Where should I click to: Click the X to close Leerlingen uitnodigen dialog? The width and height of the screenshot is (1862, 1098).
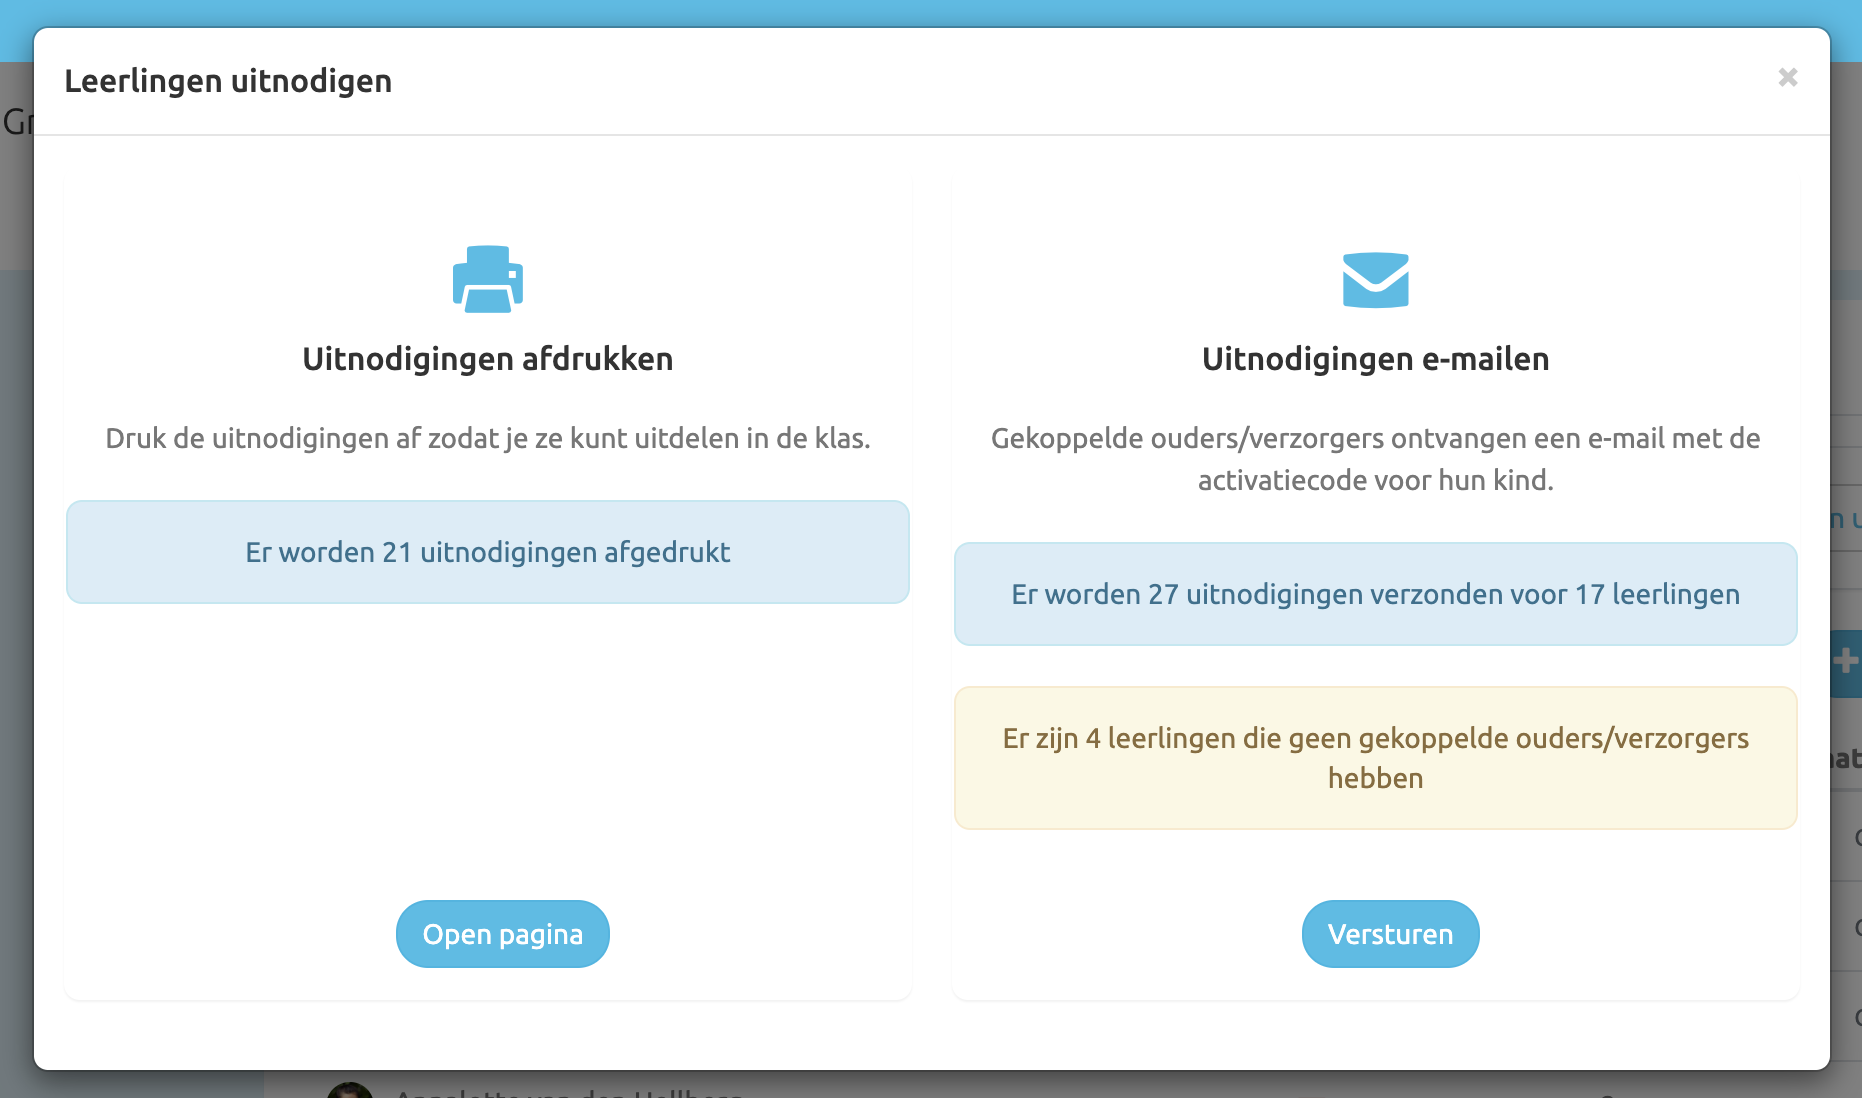[1788, 78]
